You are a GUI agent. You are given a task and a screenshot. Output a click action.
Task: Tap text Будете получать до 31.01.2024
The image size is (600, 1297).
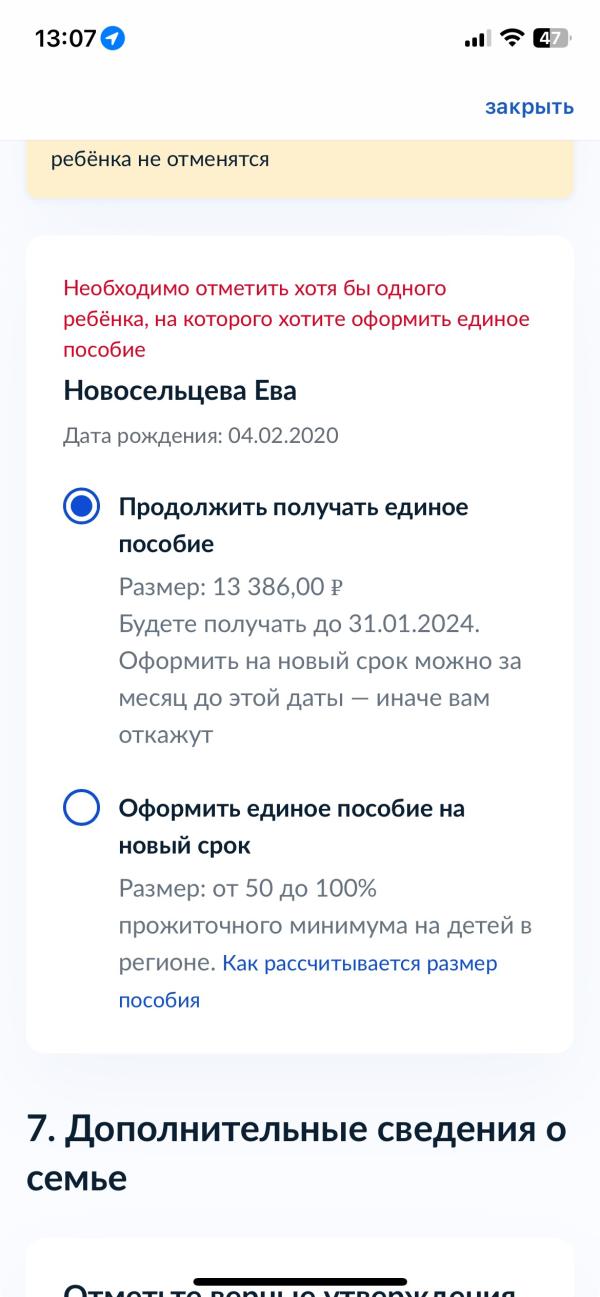tap(300, 624)
